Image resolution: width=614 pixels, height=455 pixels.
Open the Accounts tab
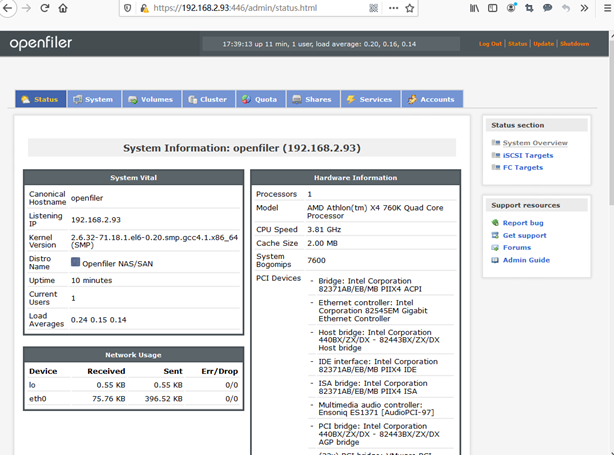(432, 99)
